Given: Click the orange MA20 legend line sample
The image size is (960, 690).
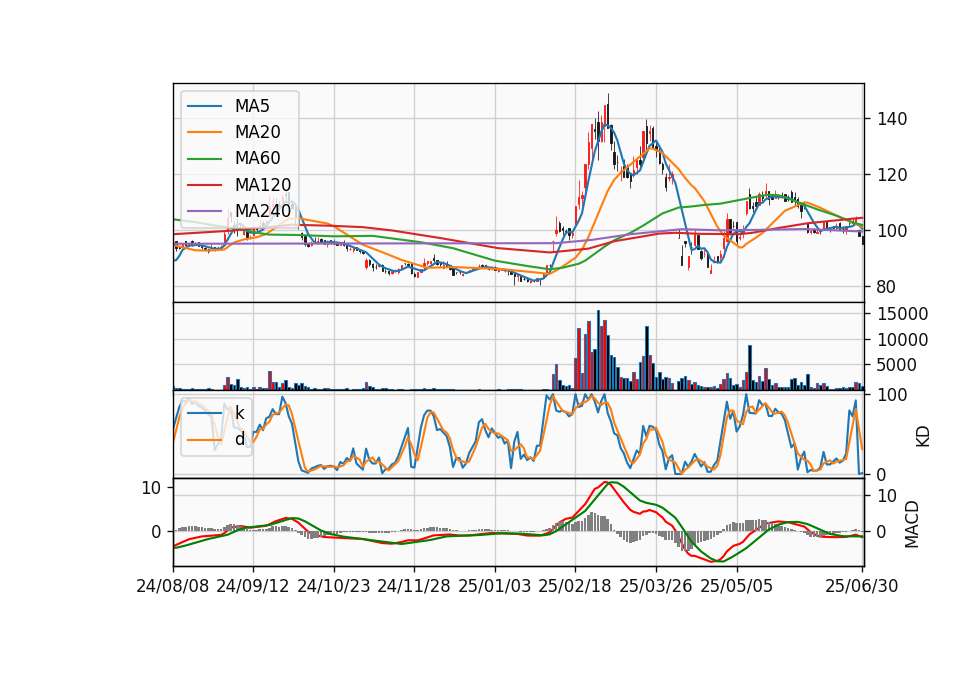Looking at the screenshot, I should click(x=204, y=132).
